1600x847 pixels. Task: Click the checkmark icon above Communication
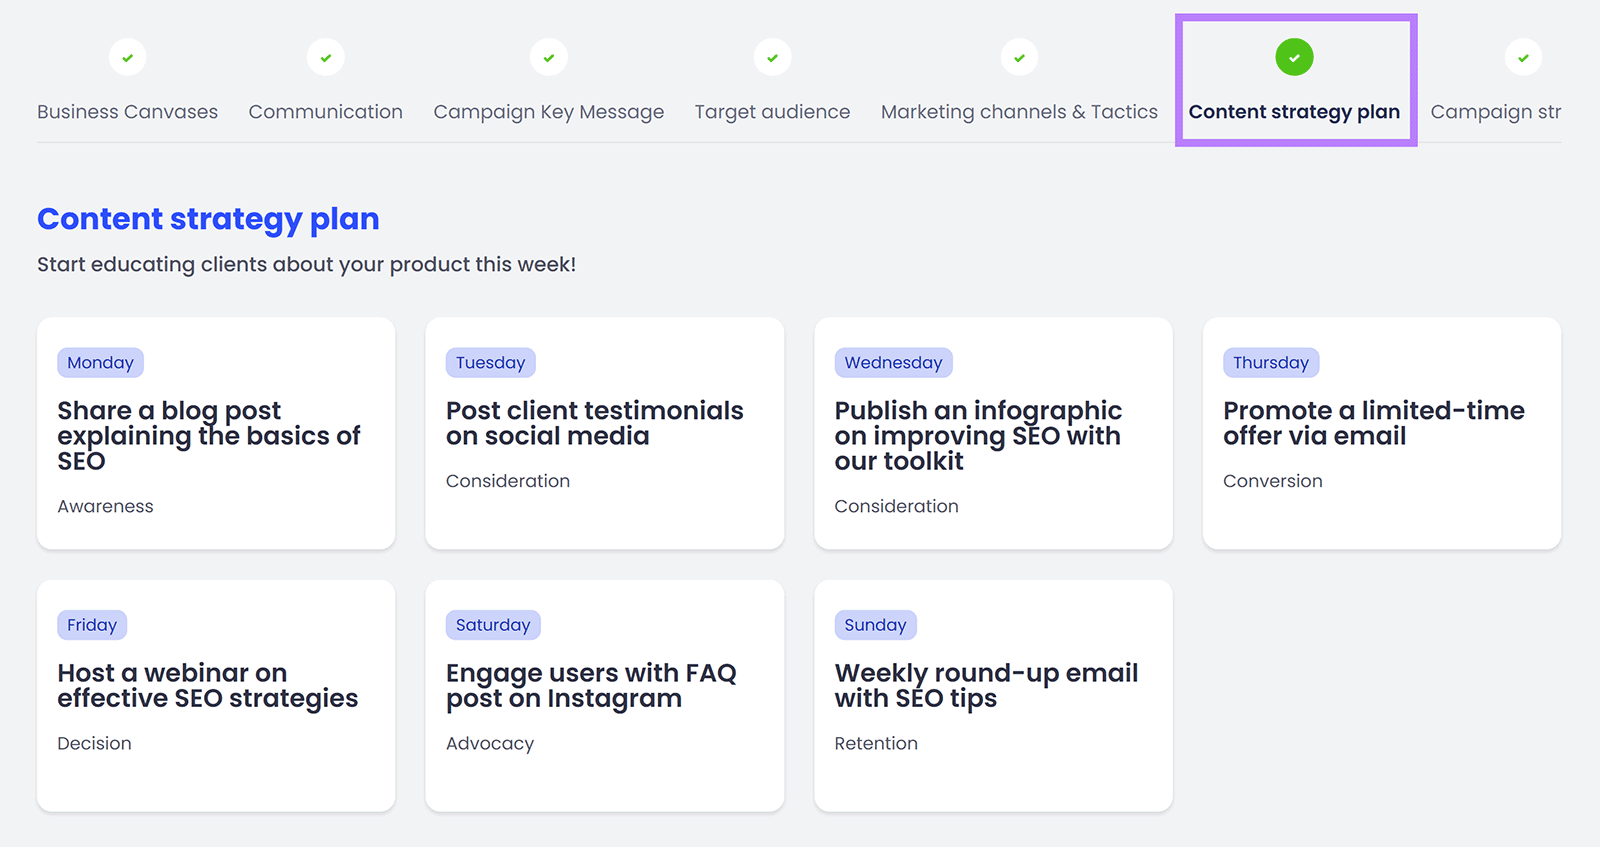[x=326, y=58]
